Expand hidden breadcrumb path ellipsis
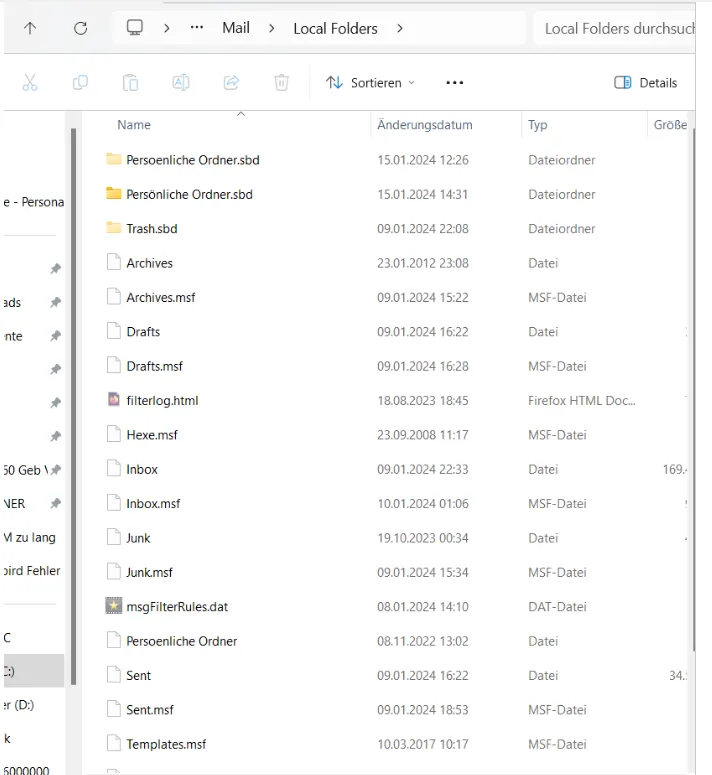The height and width of the screenshot is (775, 712). (197, 28)
